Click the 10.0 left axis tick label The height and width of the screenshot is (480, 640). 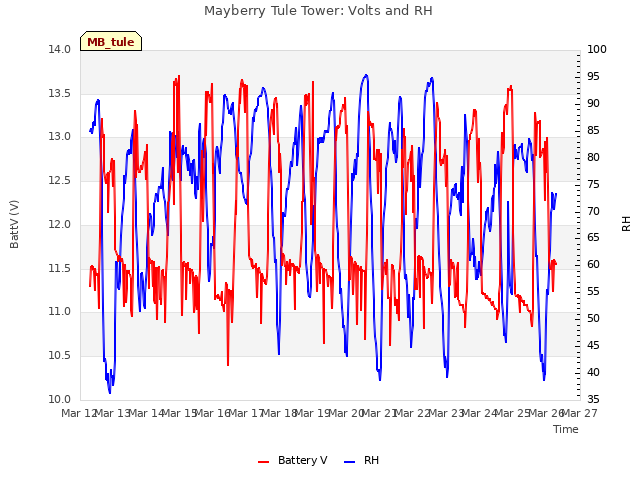click(60, 400)
